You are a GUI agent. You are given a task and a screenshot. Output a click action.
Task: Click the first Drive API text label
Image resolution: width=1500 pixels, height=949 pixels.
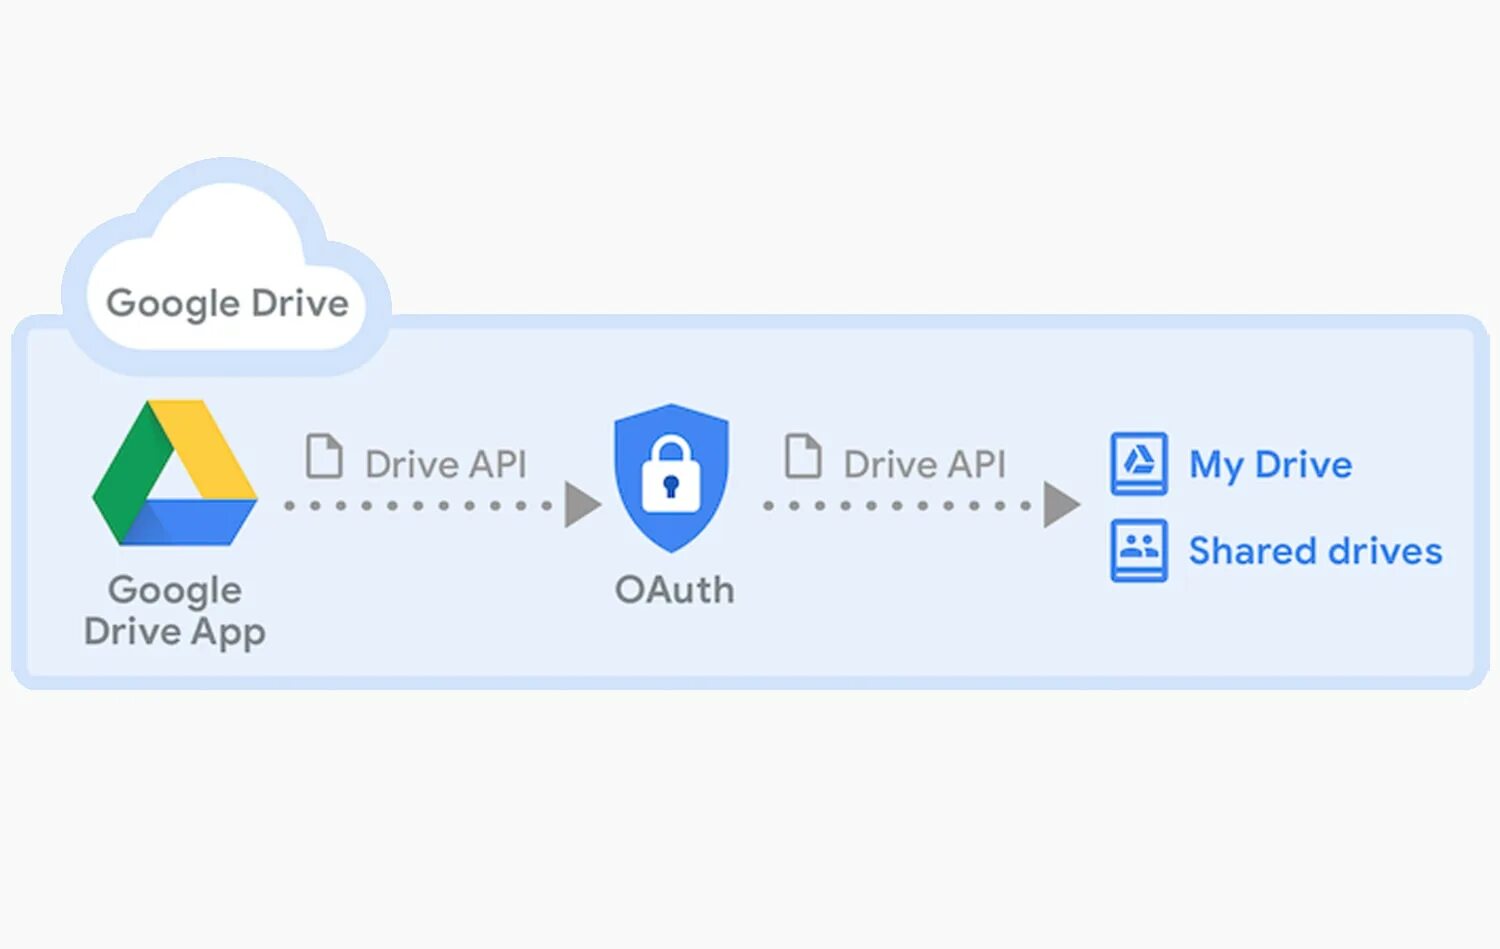click(x=446, y=464)
